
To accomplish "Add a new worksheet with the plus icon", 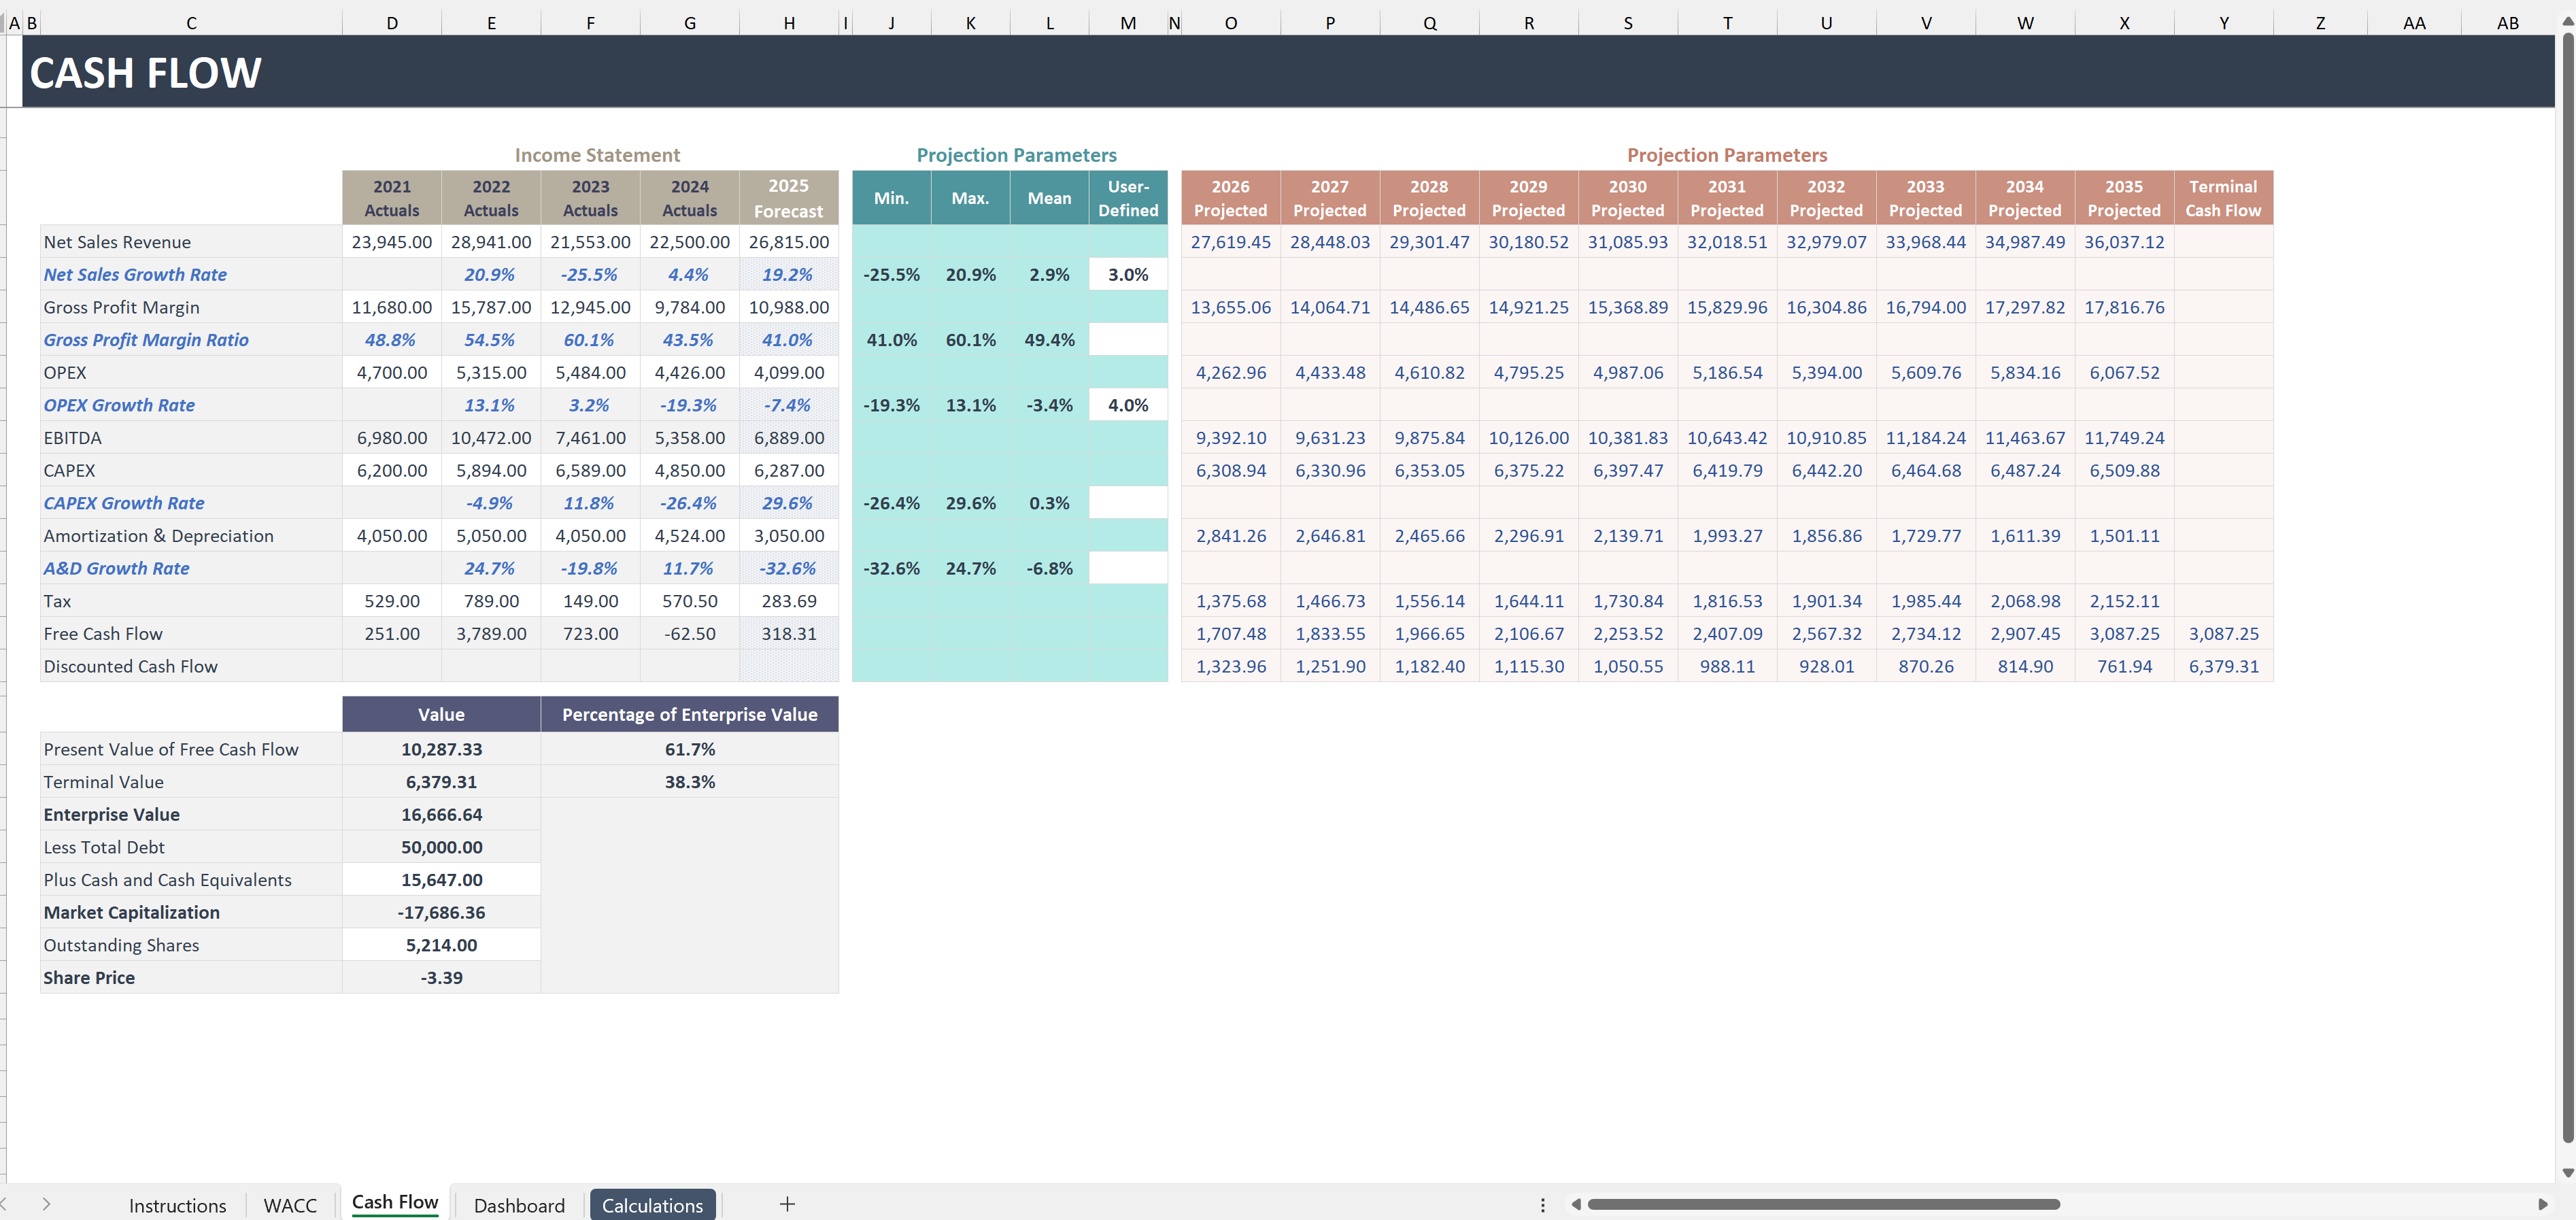I will click(x=787, y=1204).
